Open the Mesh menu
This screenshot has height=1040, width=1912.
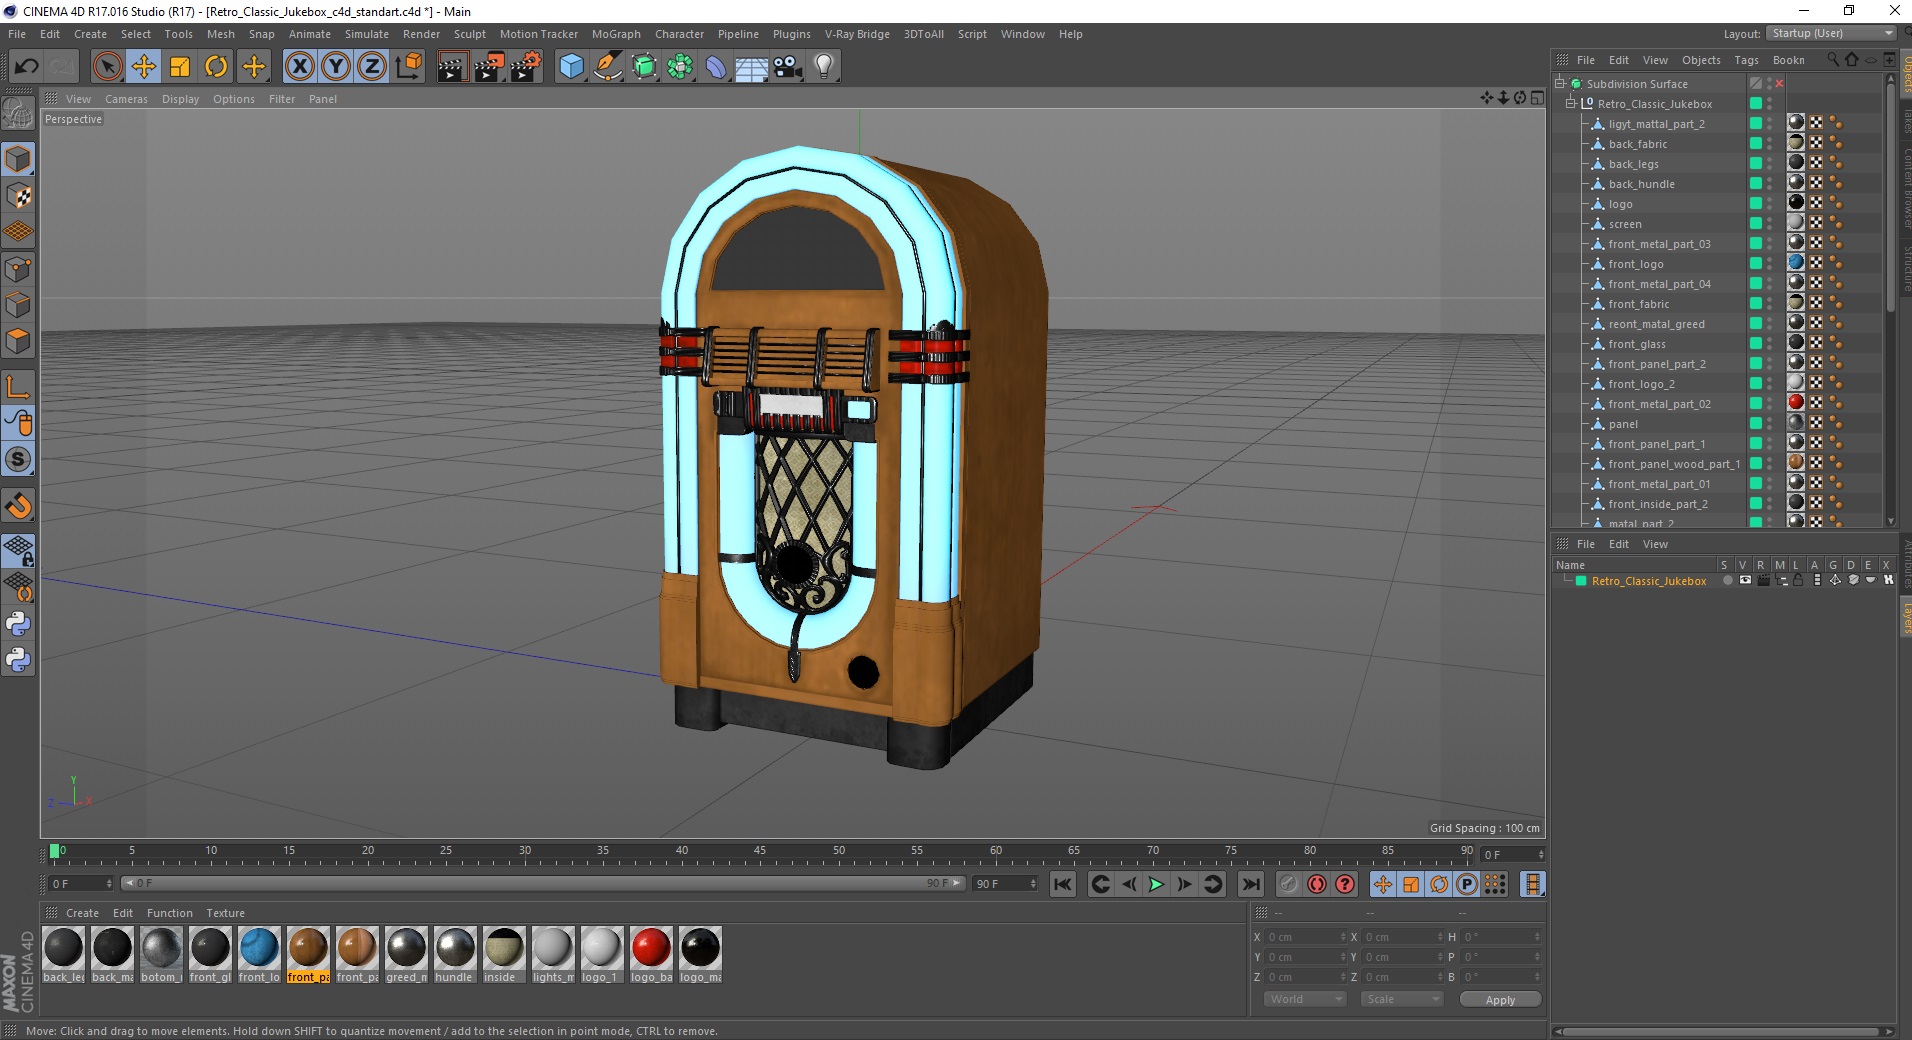tap(220, 34)
